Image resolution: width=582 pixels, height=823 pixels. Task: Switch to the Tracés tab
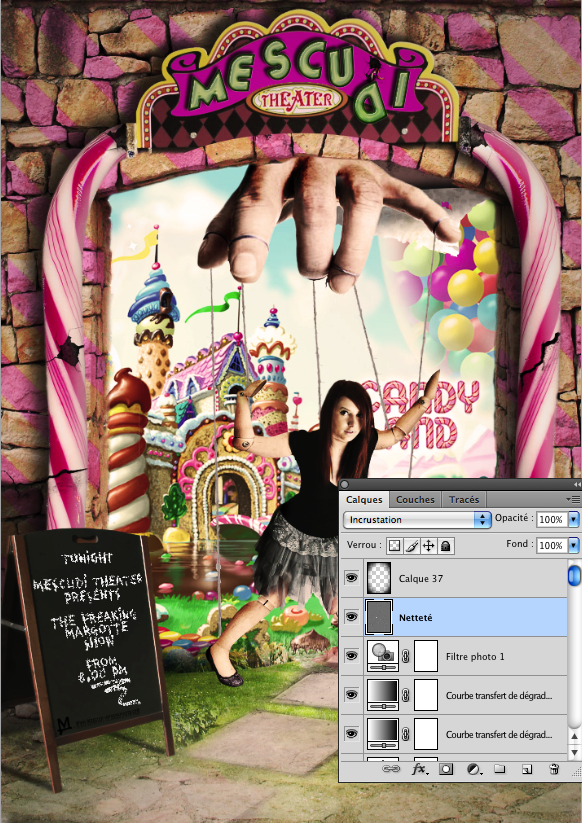pyautogui.click(x=464, y=500)
